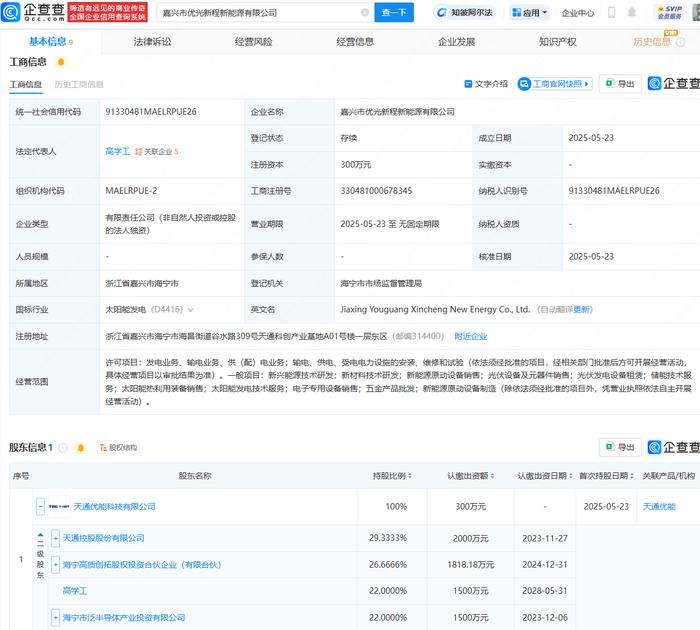
Task: Click the English name Jiaxing Youguang Xincheng text
Action: coord(435,309)
